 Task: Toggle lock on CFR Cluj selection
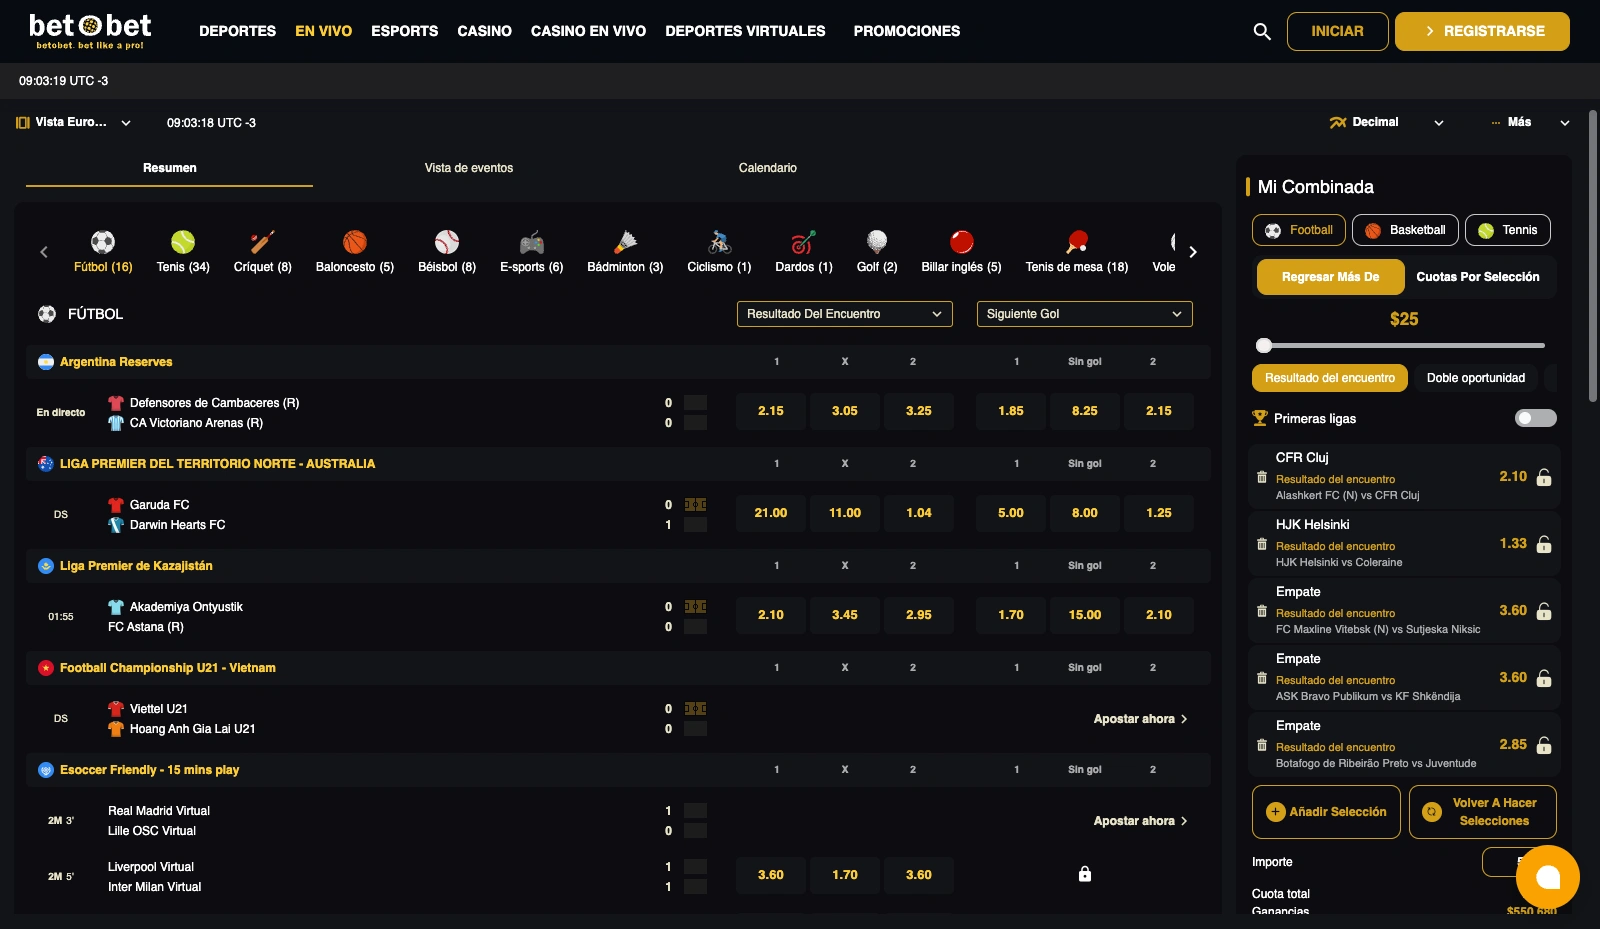click(1544, 477)
